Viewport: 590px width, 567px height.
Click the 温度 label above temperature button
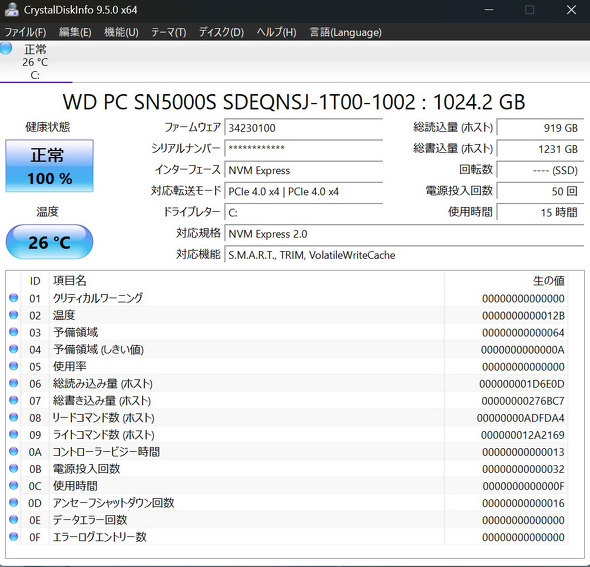pos(47,212)
